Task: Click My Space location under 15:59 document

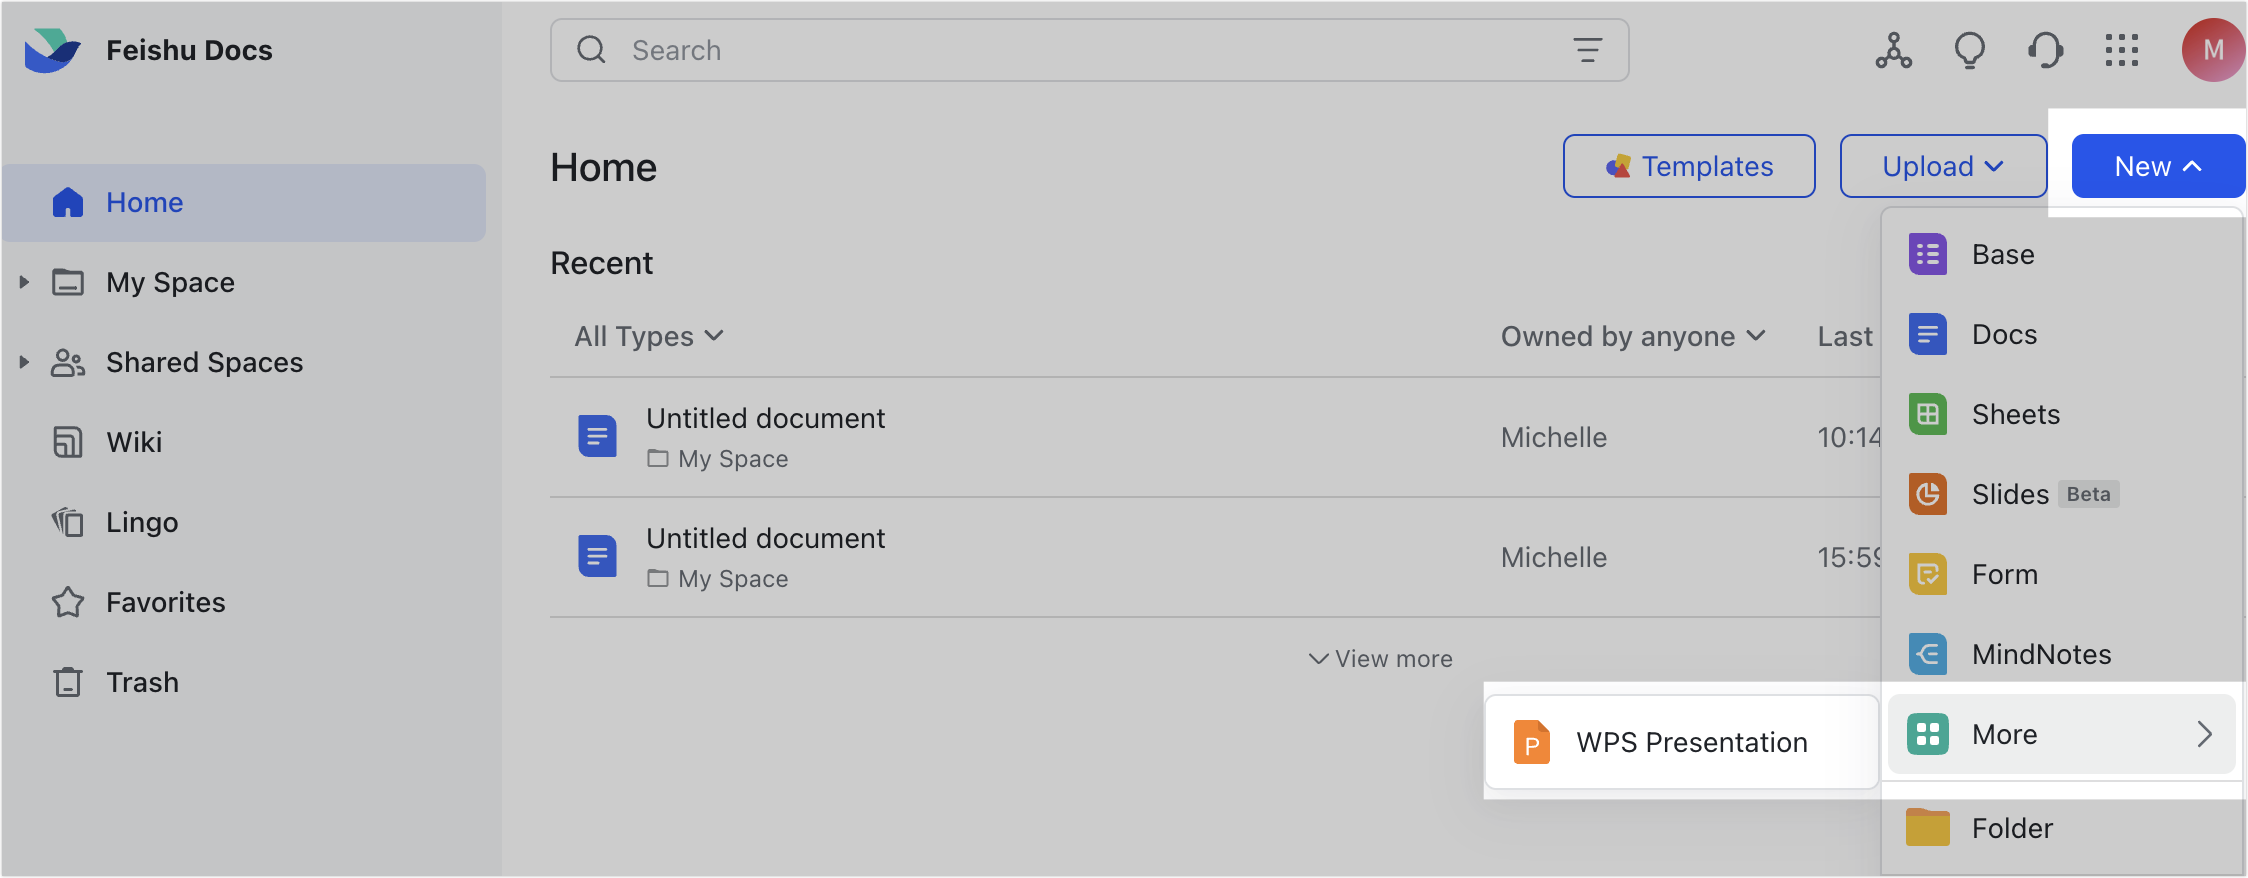Action: pos(718,579)
